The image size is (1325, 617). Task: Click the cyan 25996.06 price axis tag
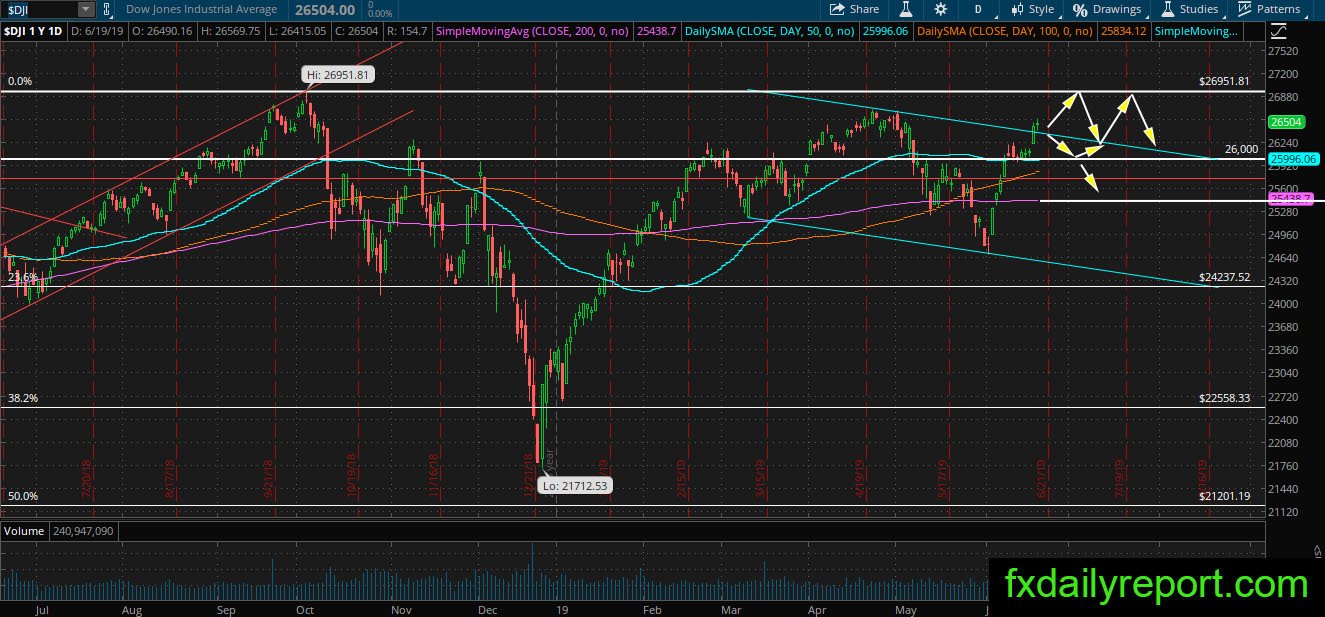(1293, 158)
